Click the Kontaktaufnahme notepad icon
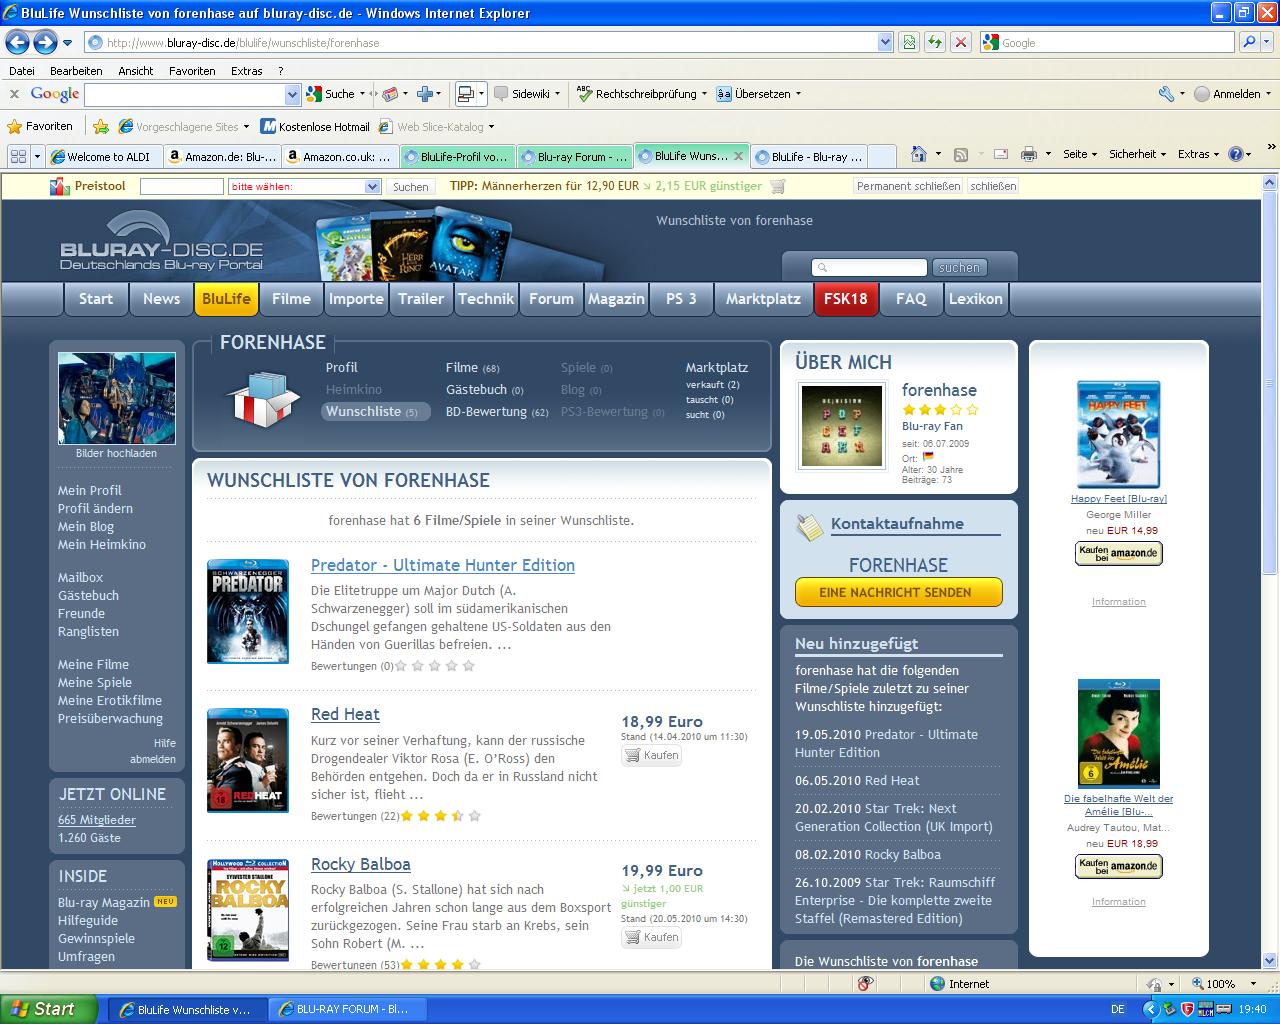 [x=809, y=527]
